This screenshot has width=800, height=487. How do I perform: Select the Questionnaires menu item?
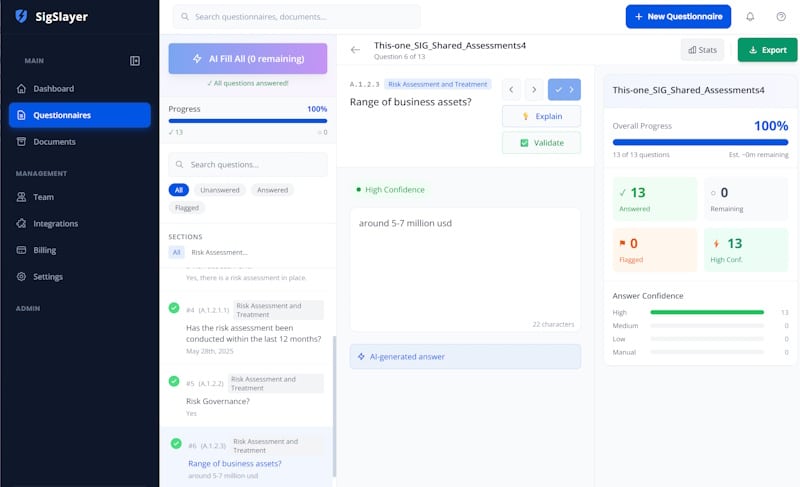(80, 115)
